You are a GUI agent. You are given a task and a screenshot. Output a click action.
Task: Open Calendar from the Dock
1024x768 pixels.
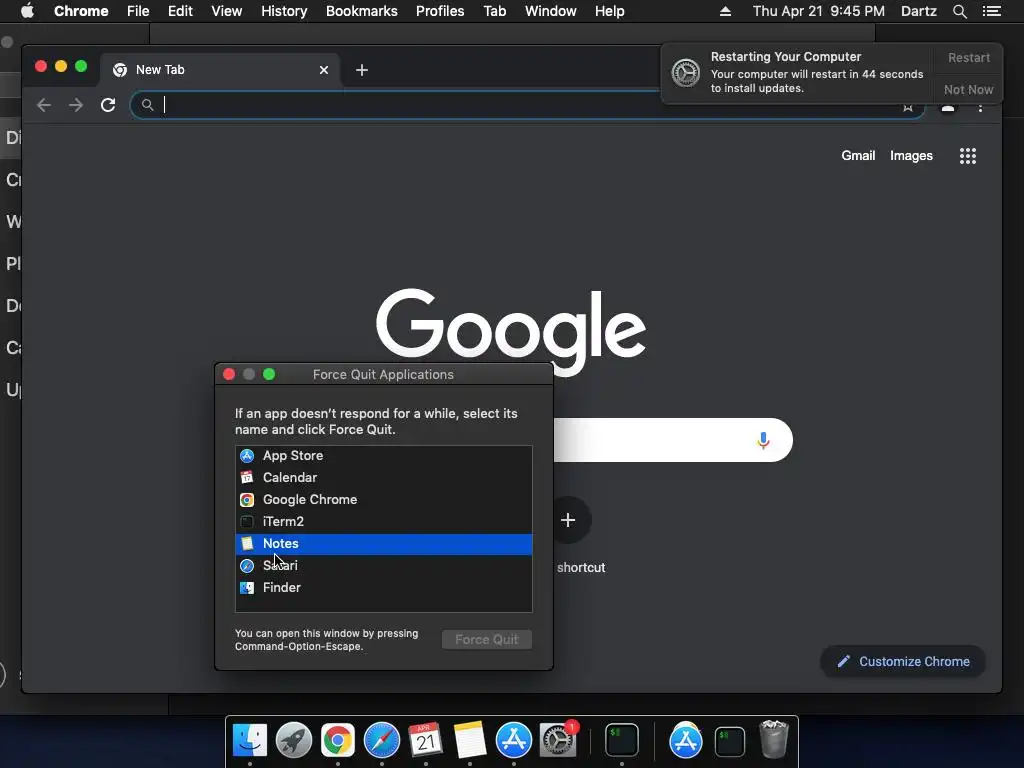[426, 740]
